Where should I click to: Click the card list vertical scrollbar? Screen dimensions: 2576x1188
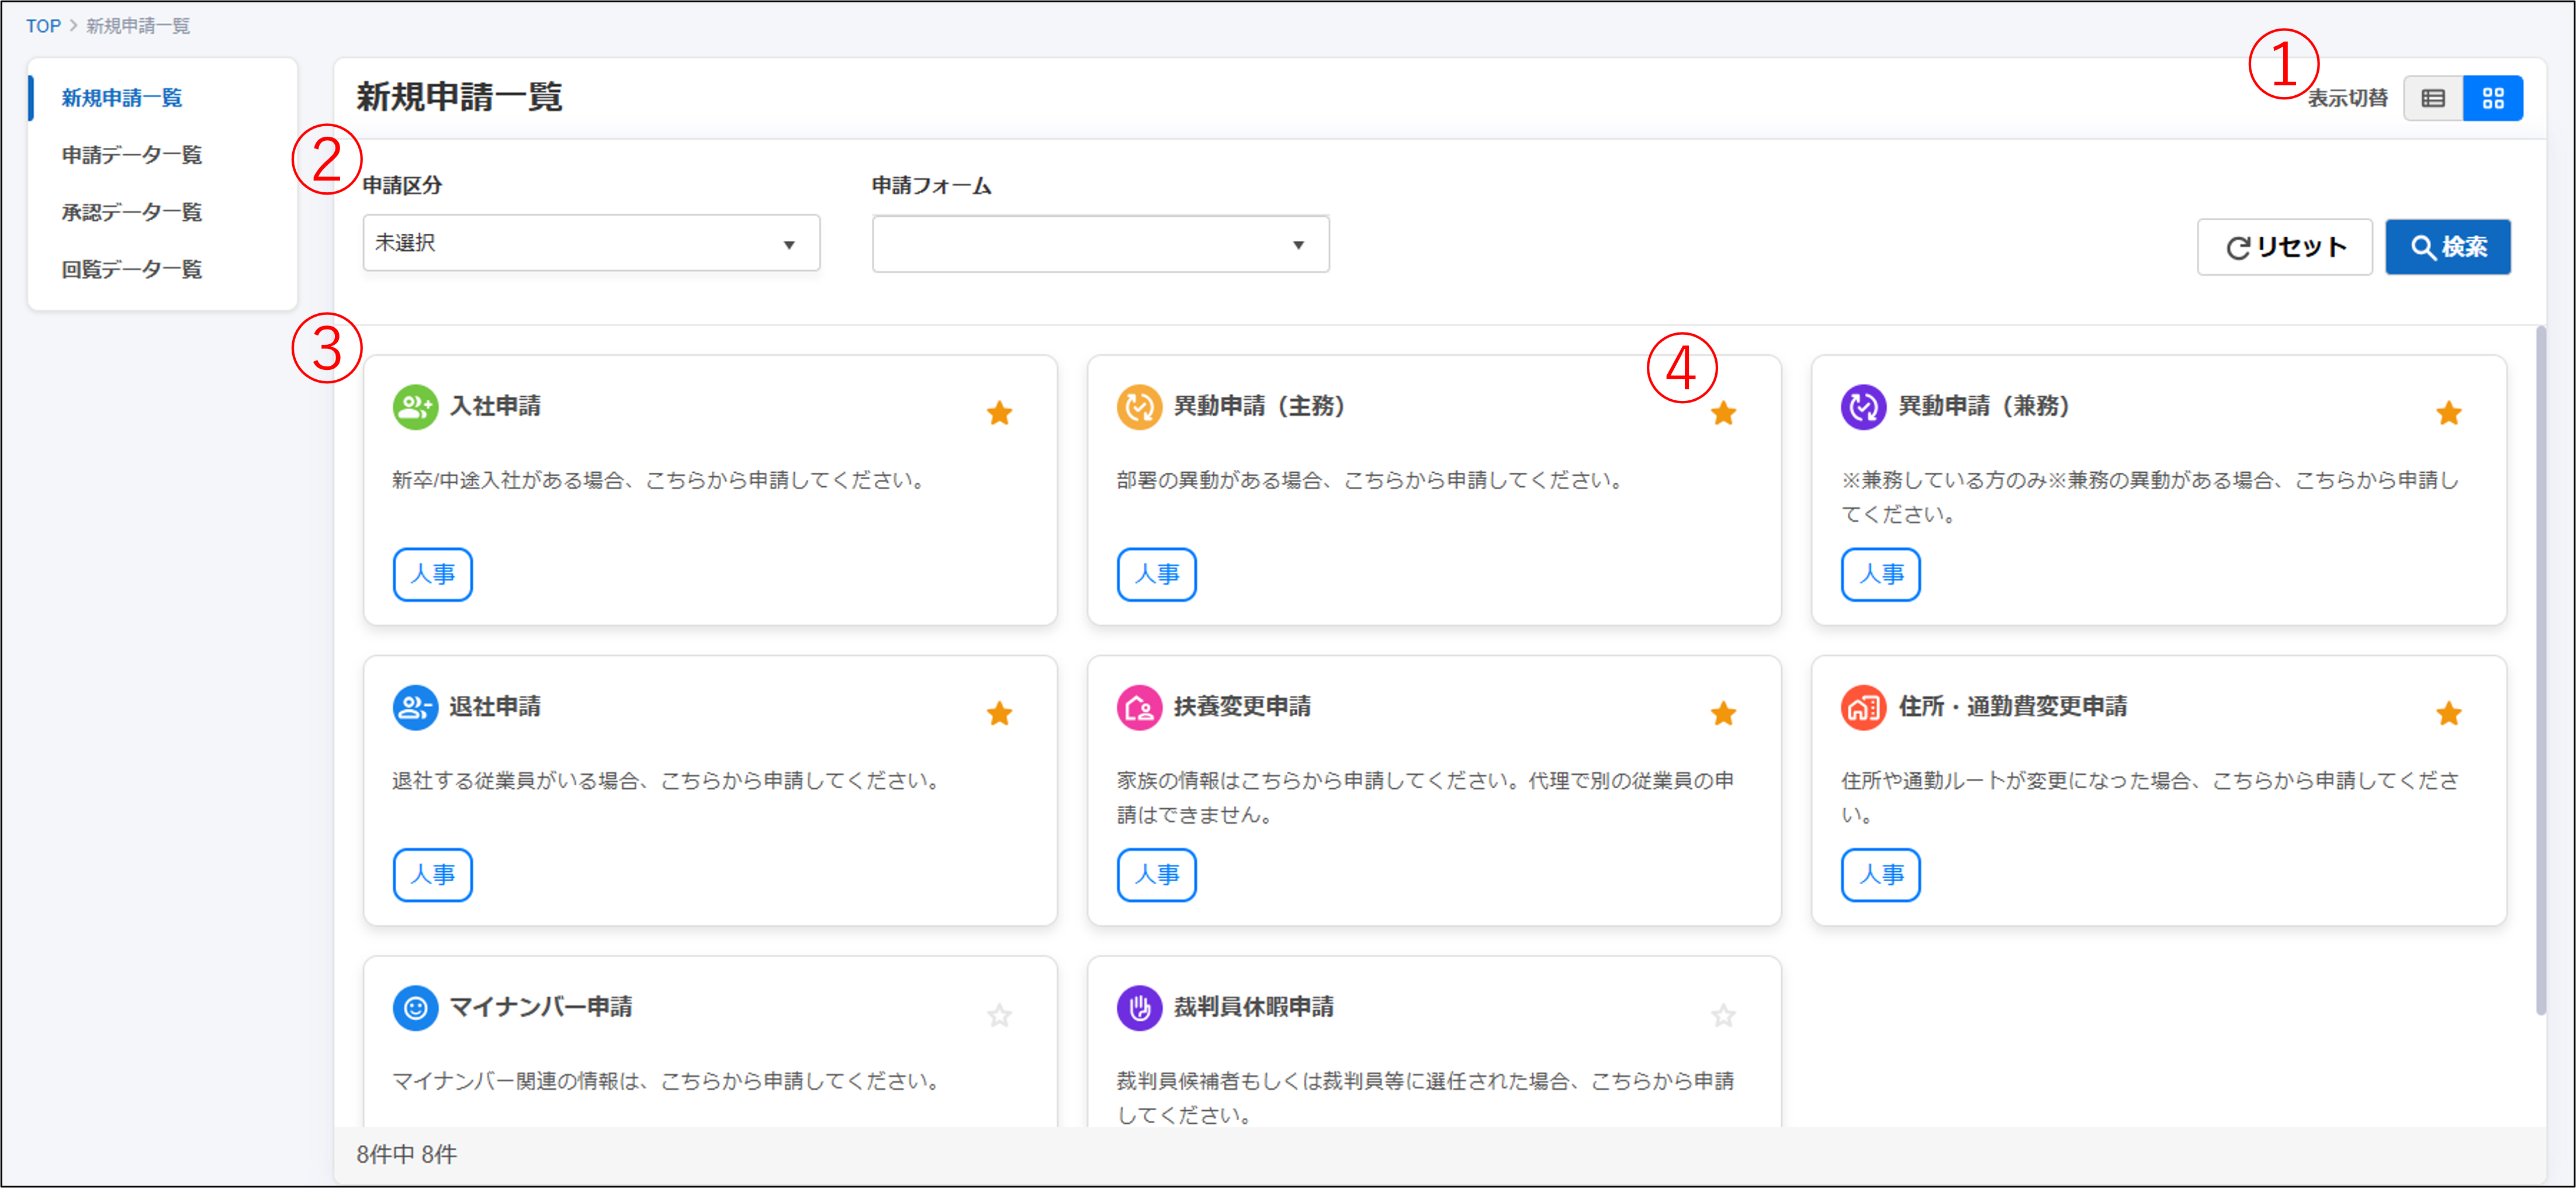point(2540,670)
